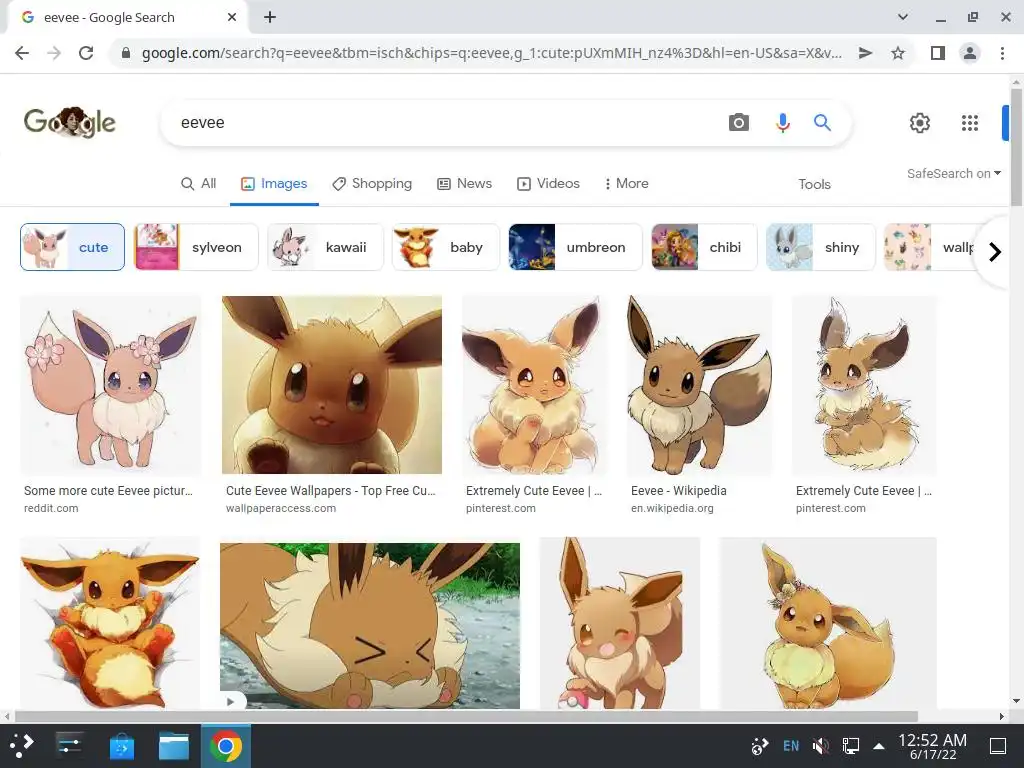Apply the umbreon filter chip

(575, 247)
